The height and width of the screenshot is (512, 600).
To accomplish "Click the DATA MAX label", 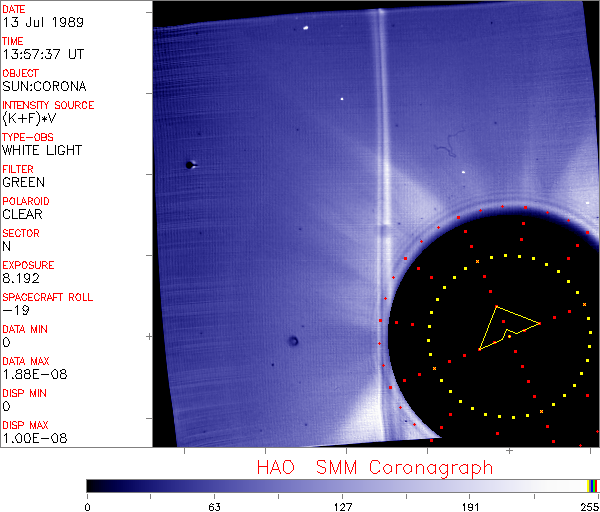I will coord(26,361).
